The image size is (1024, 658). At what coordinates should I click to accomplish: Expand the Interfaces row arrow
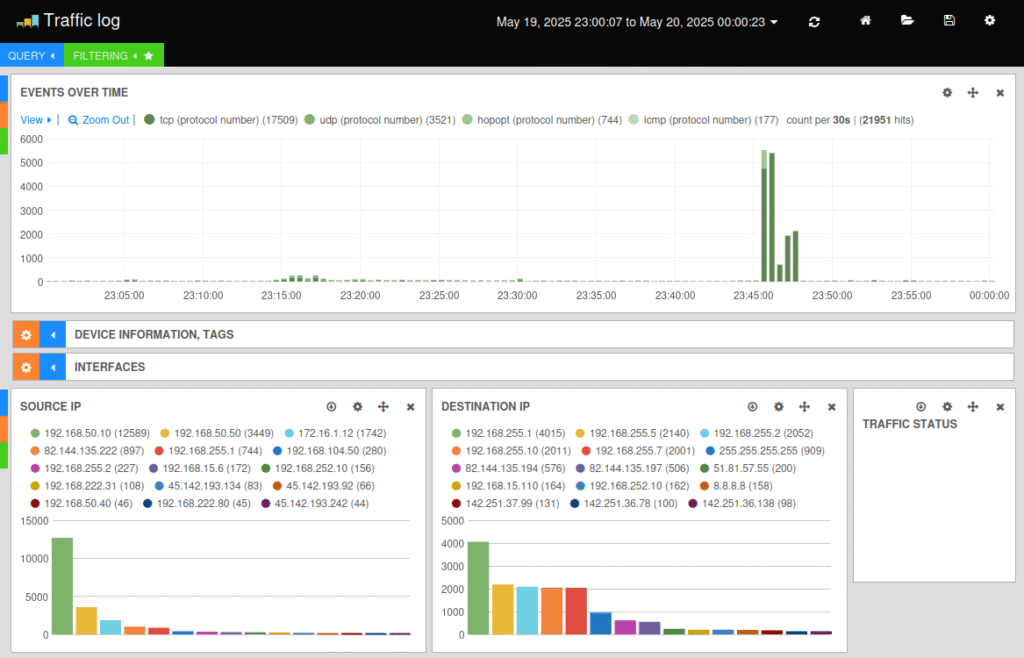[x=53, y=368]
